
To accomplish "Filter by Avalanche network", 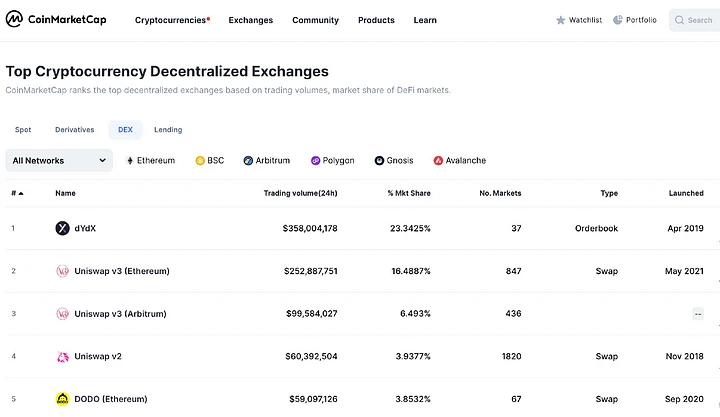I will (x=460, y=160).
